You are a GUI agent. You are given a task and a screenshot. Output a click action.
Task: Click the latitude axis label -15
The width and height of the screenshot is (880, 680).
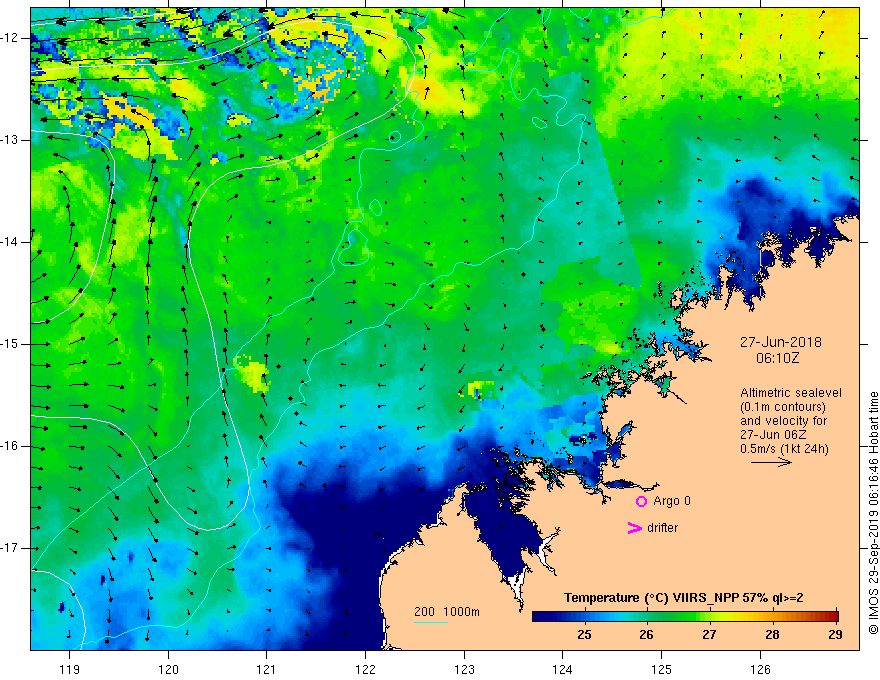10,344
